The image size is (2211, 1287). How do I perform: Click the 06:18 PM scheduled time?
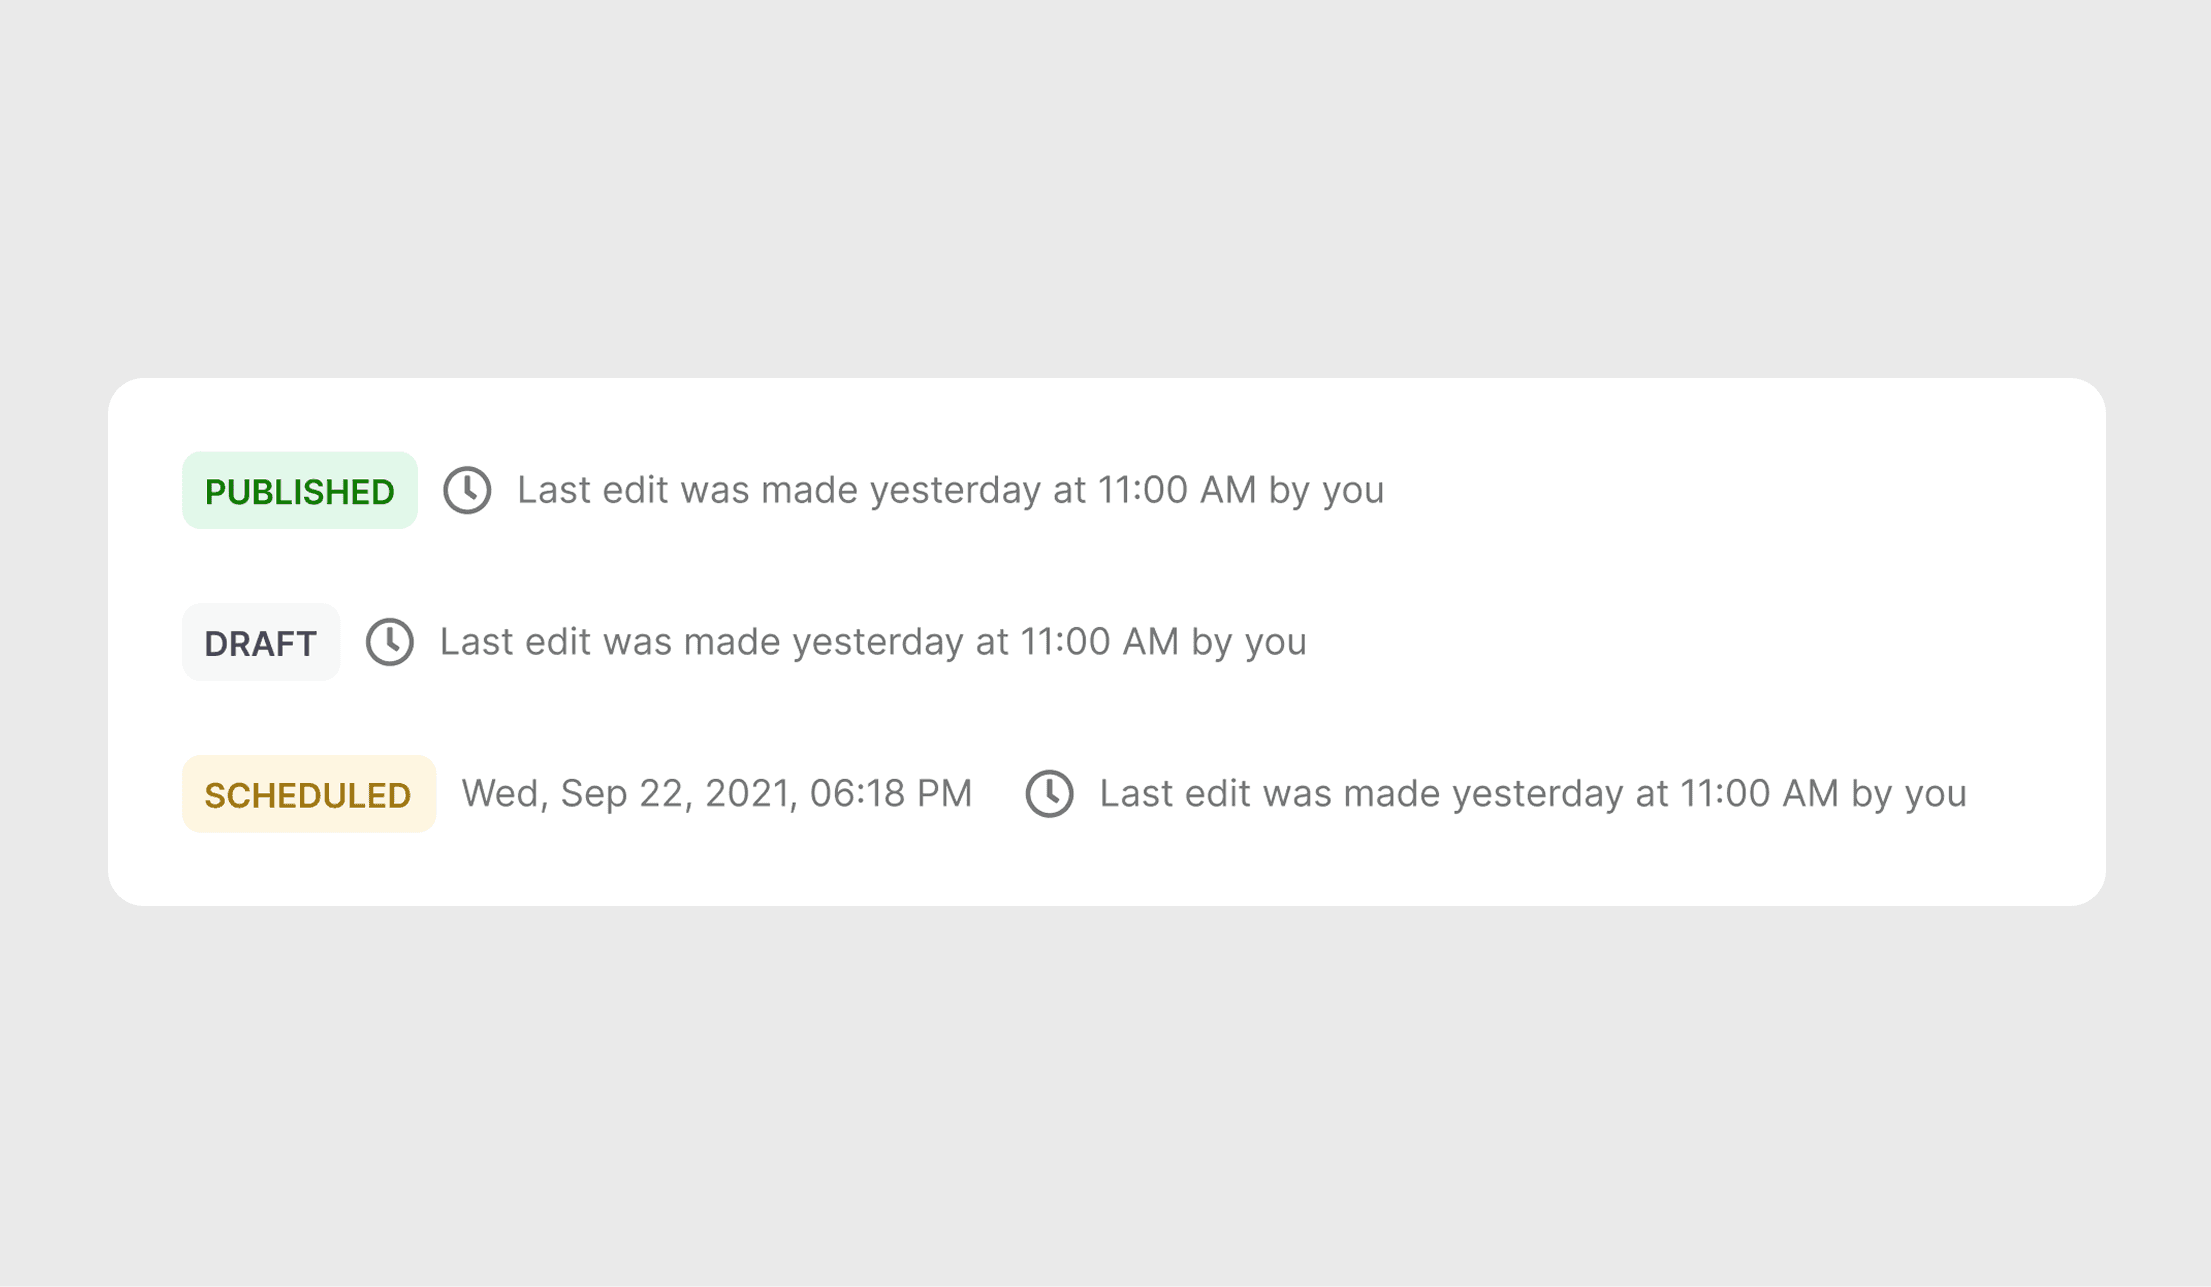click(x=890, y=794)
